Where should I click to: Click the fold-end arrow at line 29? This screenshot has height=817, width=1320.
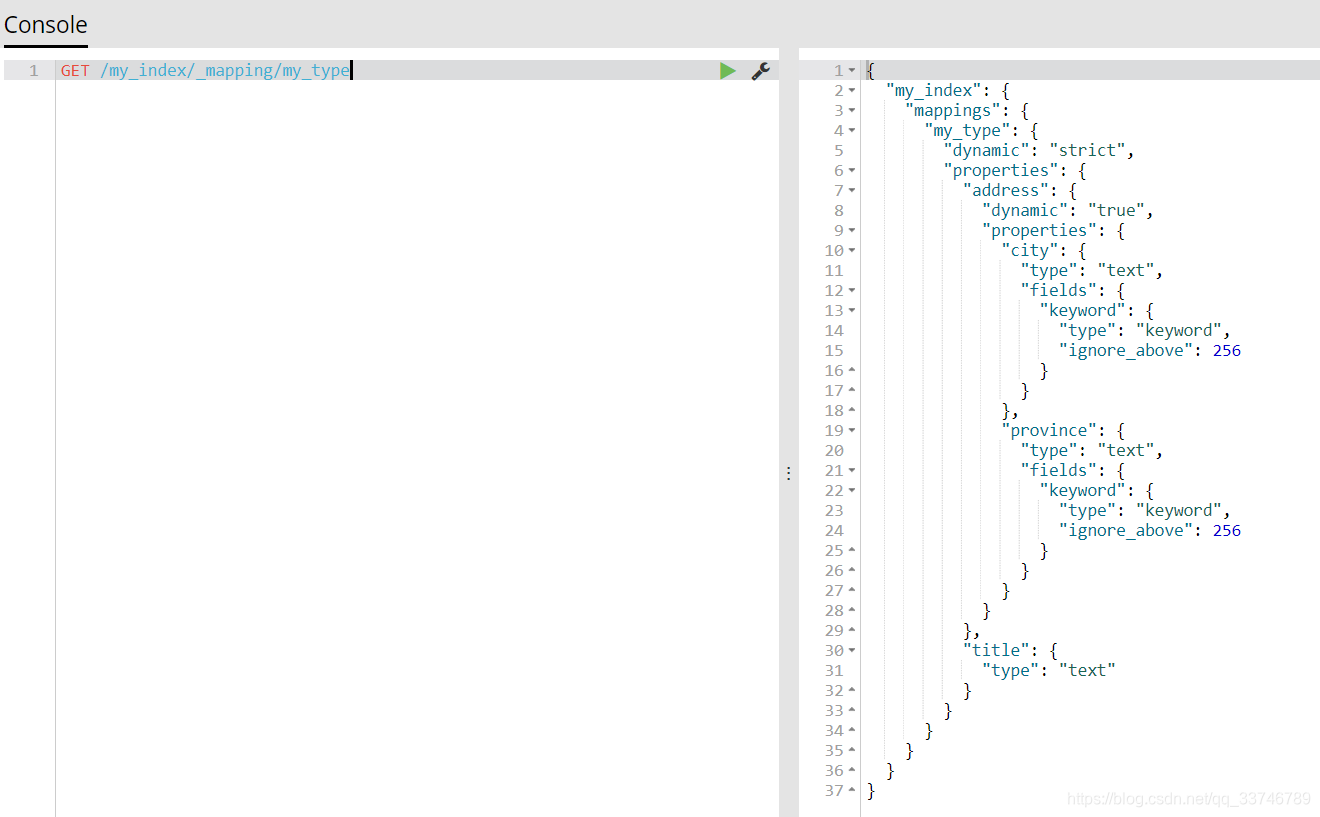[x=852, y=631]
